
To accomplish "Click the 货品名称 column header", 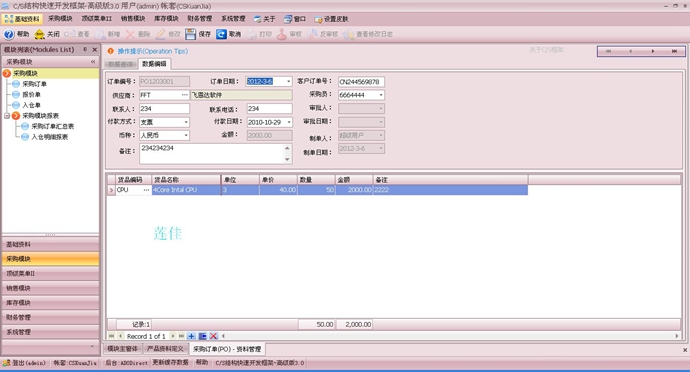I will click(x=186, y=180).
